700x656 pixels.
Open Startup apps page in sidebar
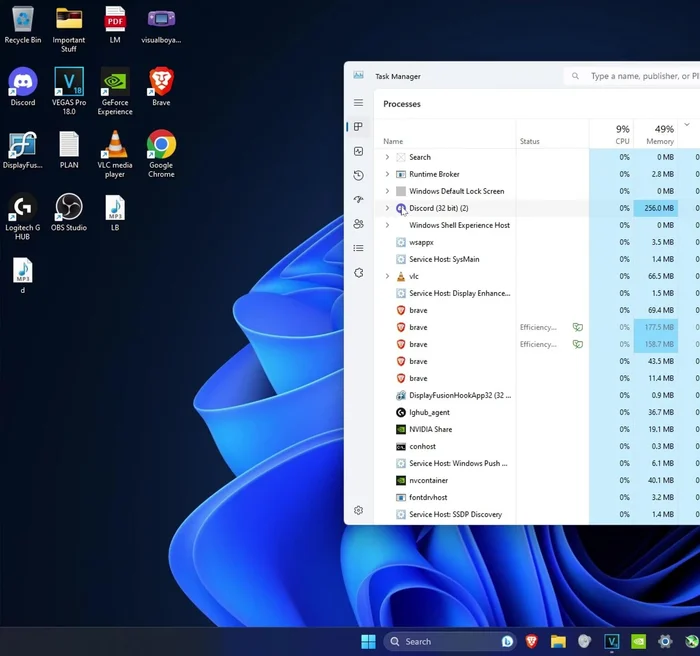(359, 200)
